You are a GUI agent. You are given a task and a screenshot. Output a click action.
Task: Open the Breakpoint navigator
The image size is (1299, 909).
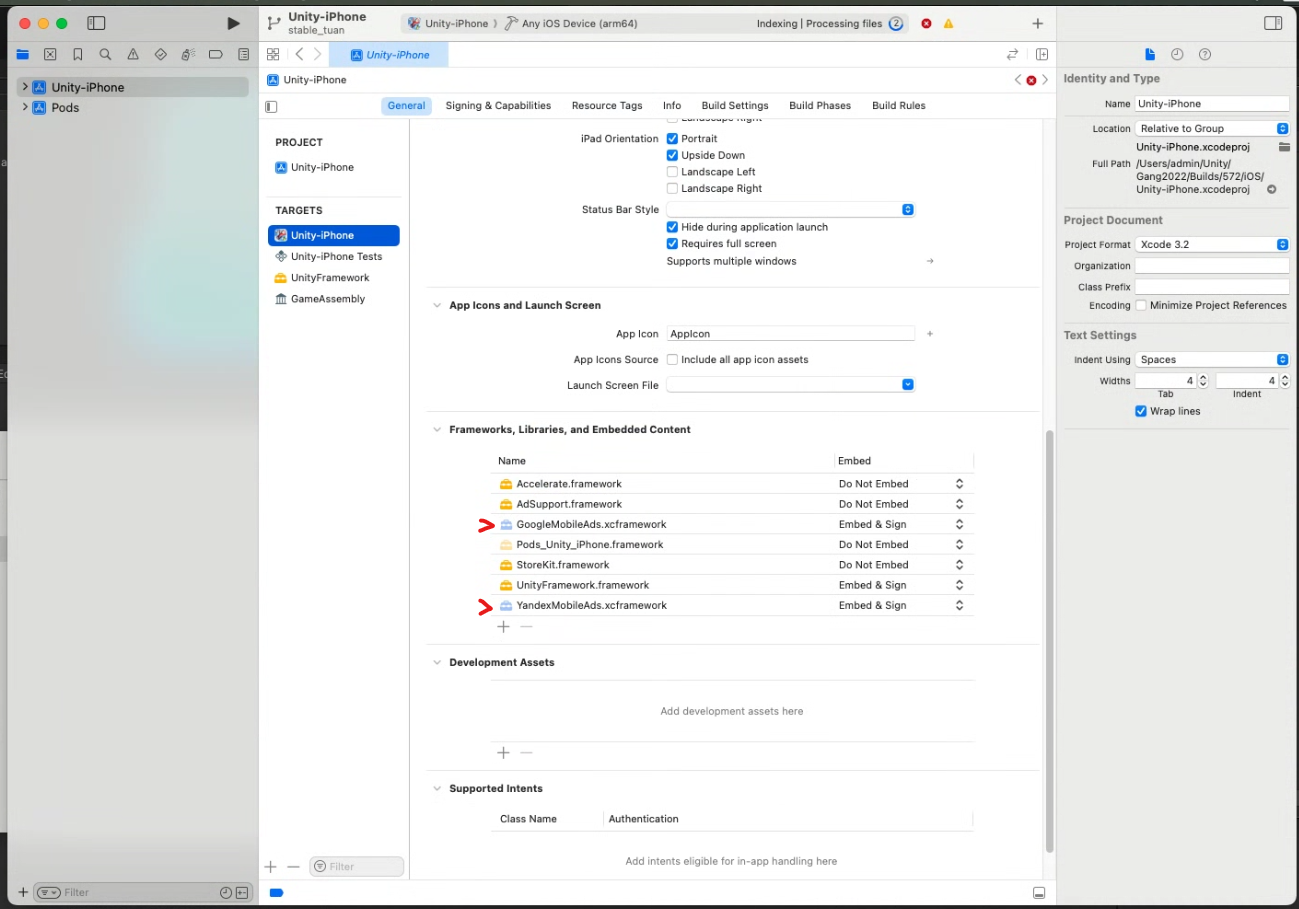[216, 55]
